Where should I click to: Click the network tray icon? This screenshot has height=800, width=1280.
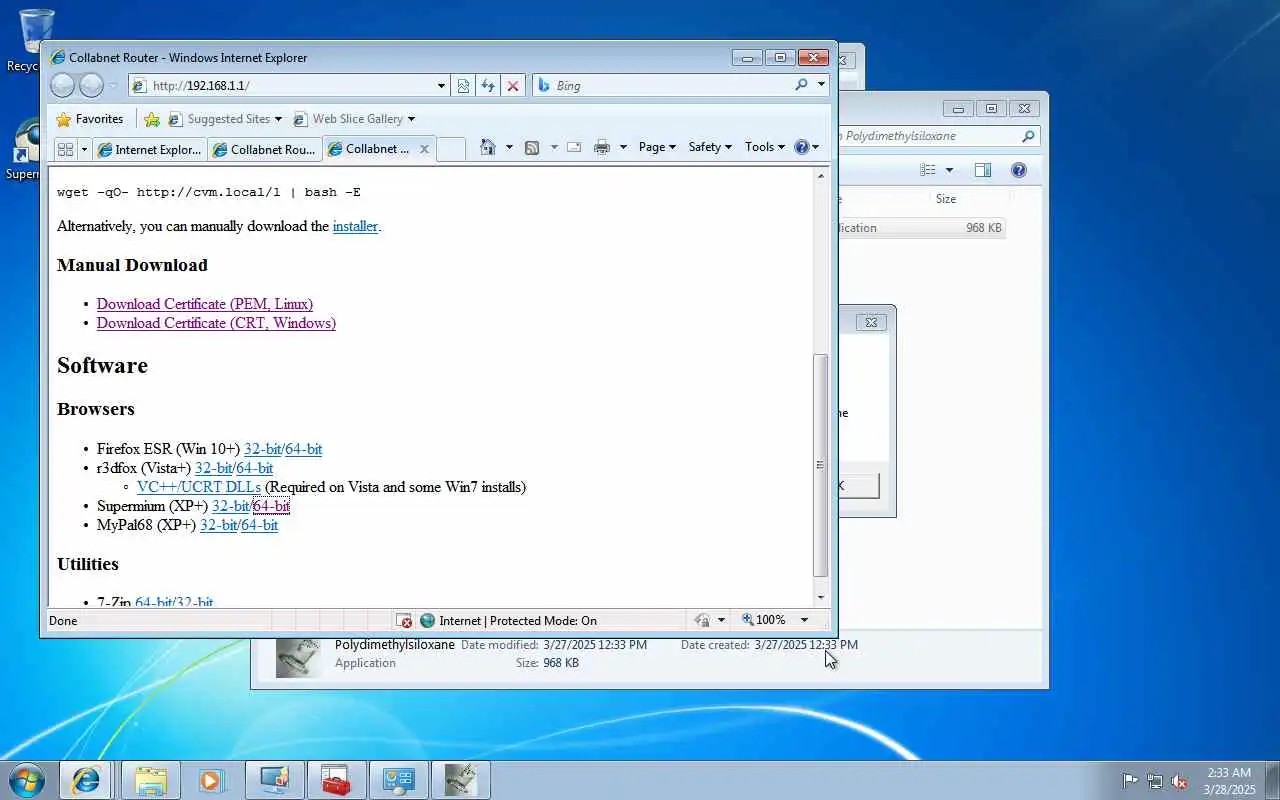click(x=1155, y=781)
